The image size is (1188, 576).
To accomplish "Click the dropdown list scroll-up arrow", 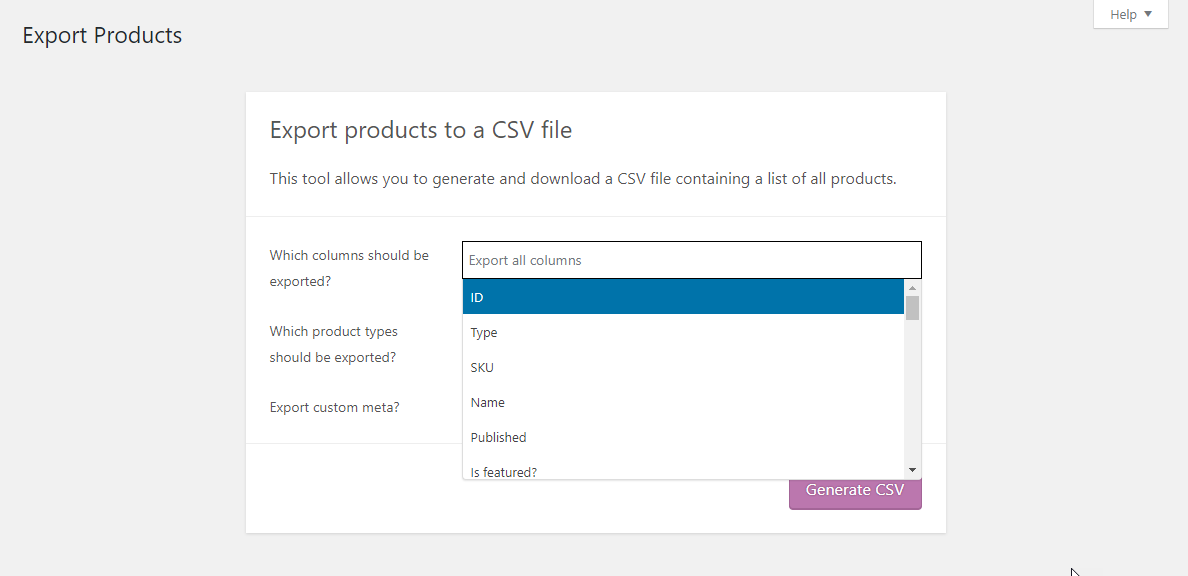I will pyautogui.click(x=912, y=287).
